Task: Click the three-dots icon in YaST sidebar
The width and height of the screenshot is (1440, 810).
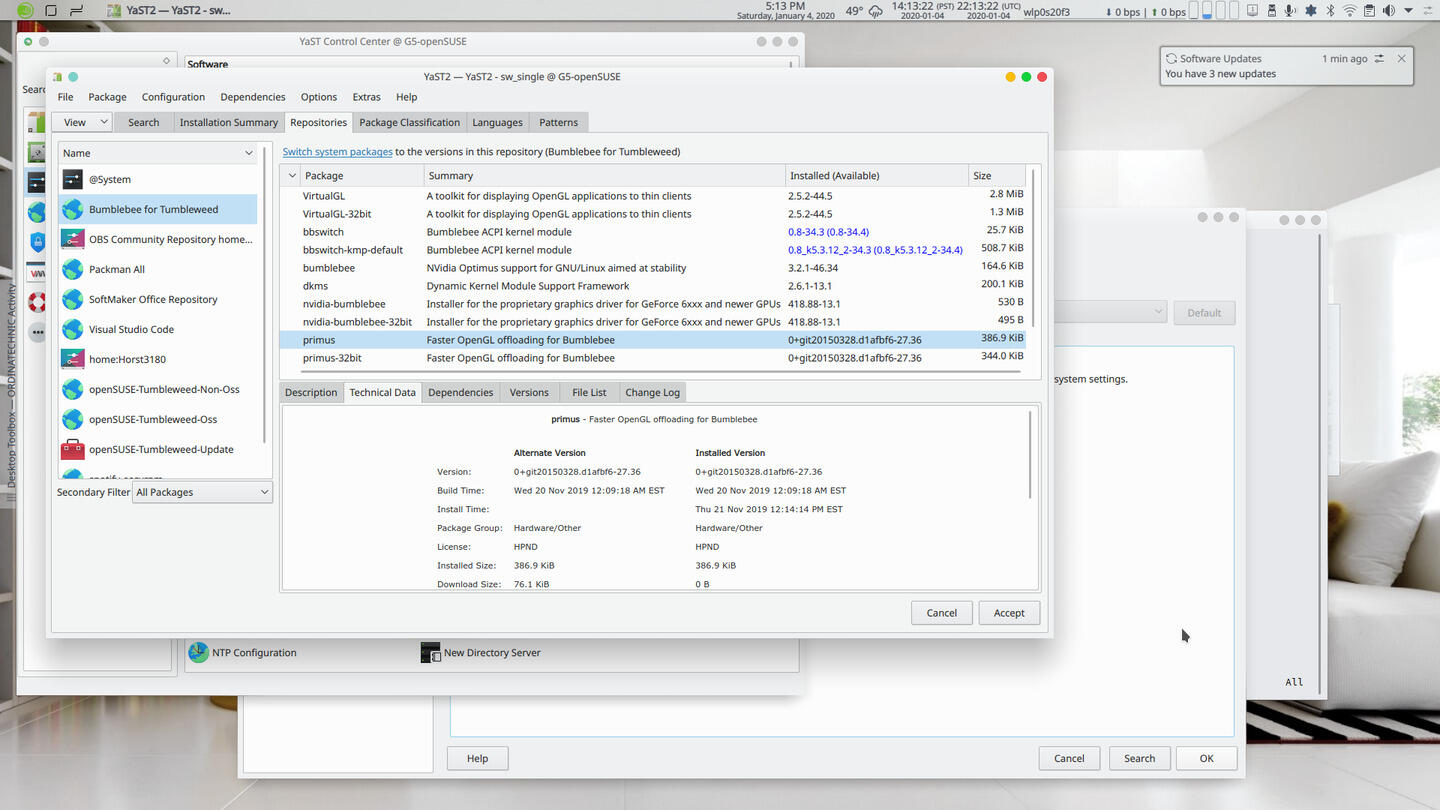Action: 37,332
